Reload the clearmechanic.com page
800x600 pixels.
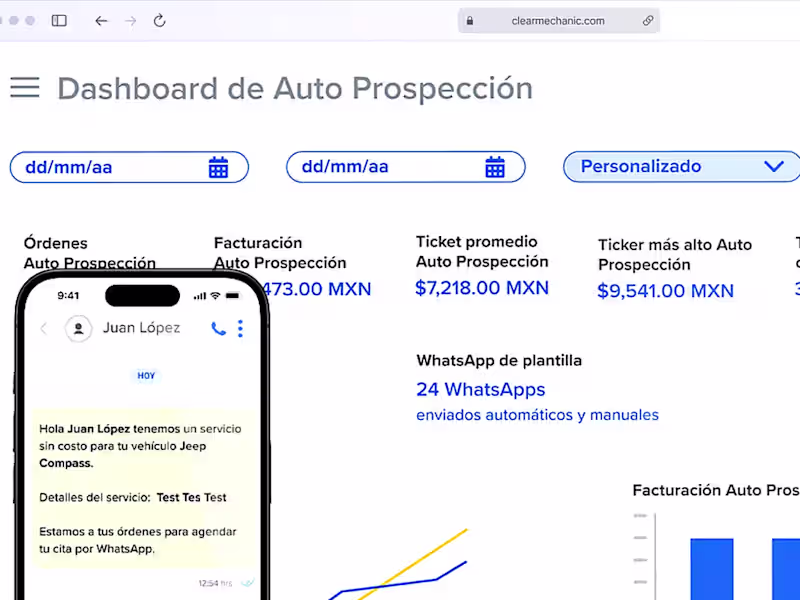click(x=161, y=20)
